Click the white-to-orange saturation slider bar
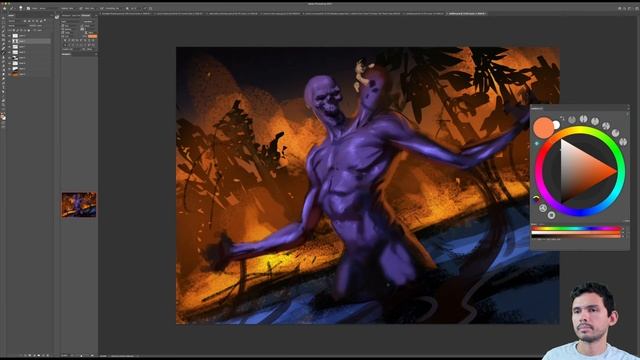Image resolution: width=640 pixels, height=360 pixels. (x=576, y=233)
